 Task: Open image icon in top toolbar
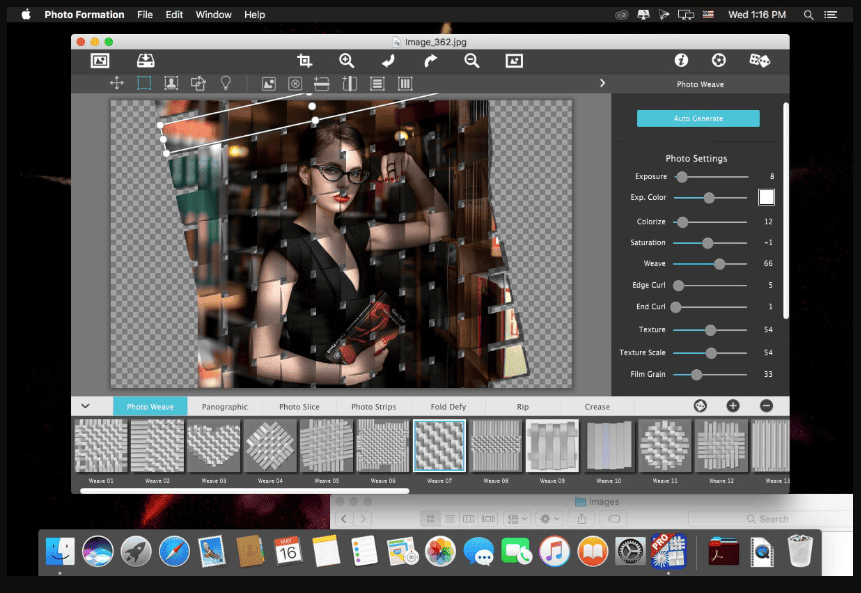click(x=100, y=60)
